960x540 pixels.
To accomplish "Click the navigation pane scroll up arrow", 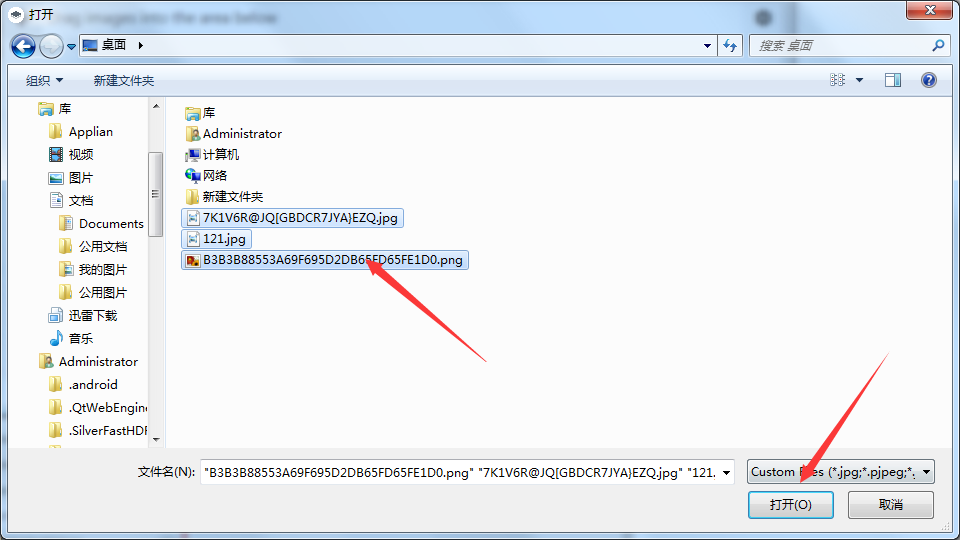I will (x=156, y=107).
